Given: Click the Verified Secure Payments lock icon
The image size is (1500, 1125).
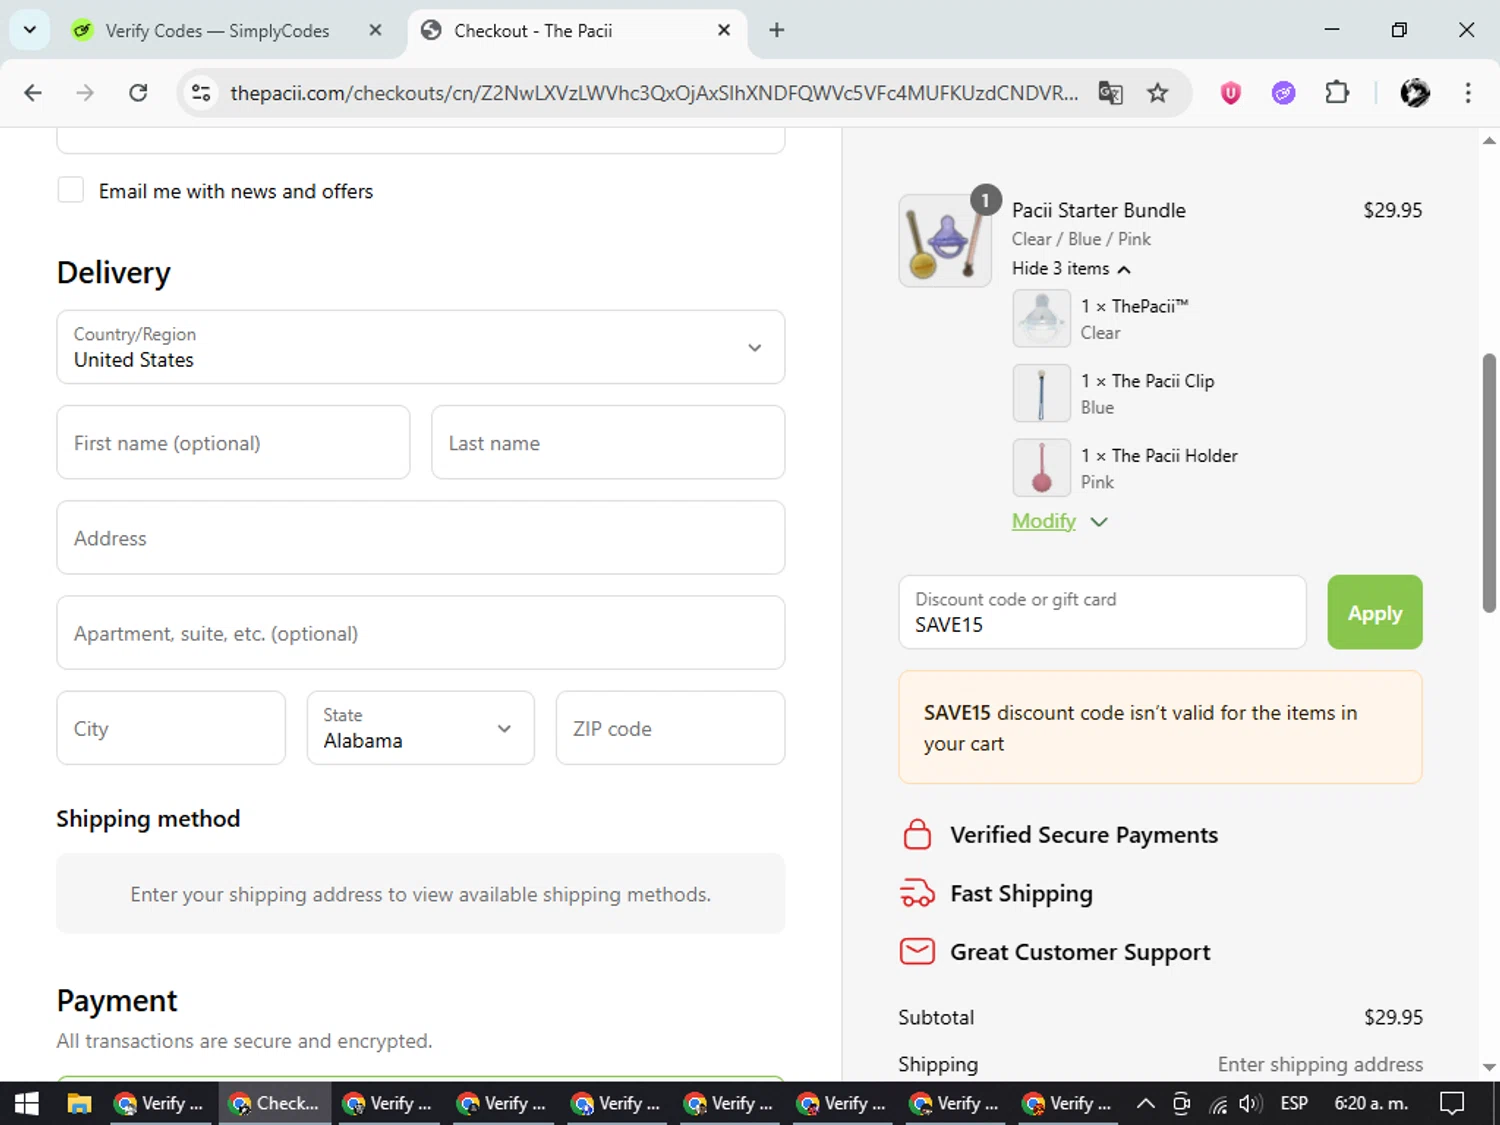Looking at the screenshot, I should click(917, 834).
